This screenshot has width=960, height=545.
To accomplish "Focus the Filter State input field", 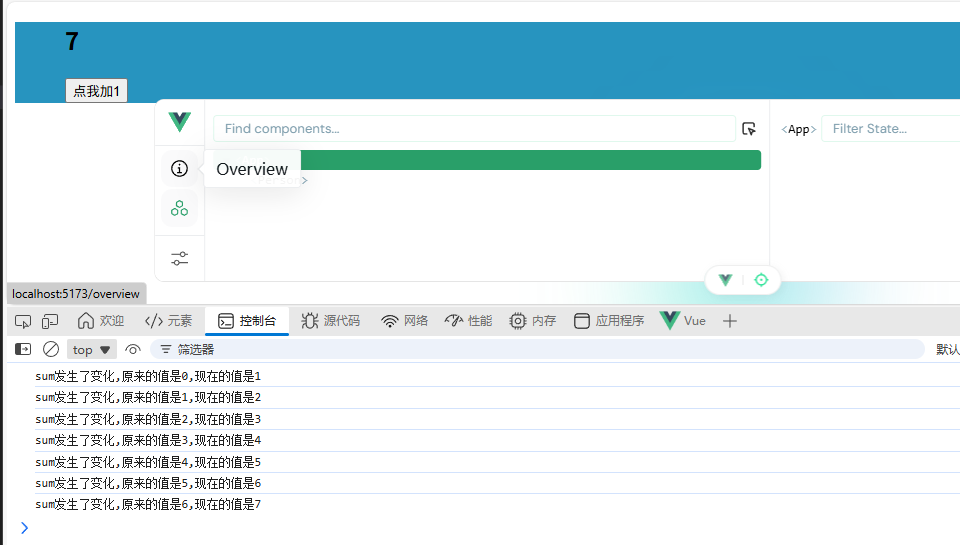I will 890,129.
